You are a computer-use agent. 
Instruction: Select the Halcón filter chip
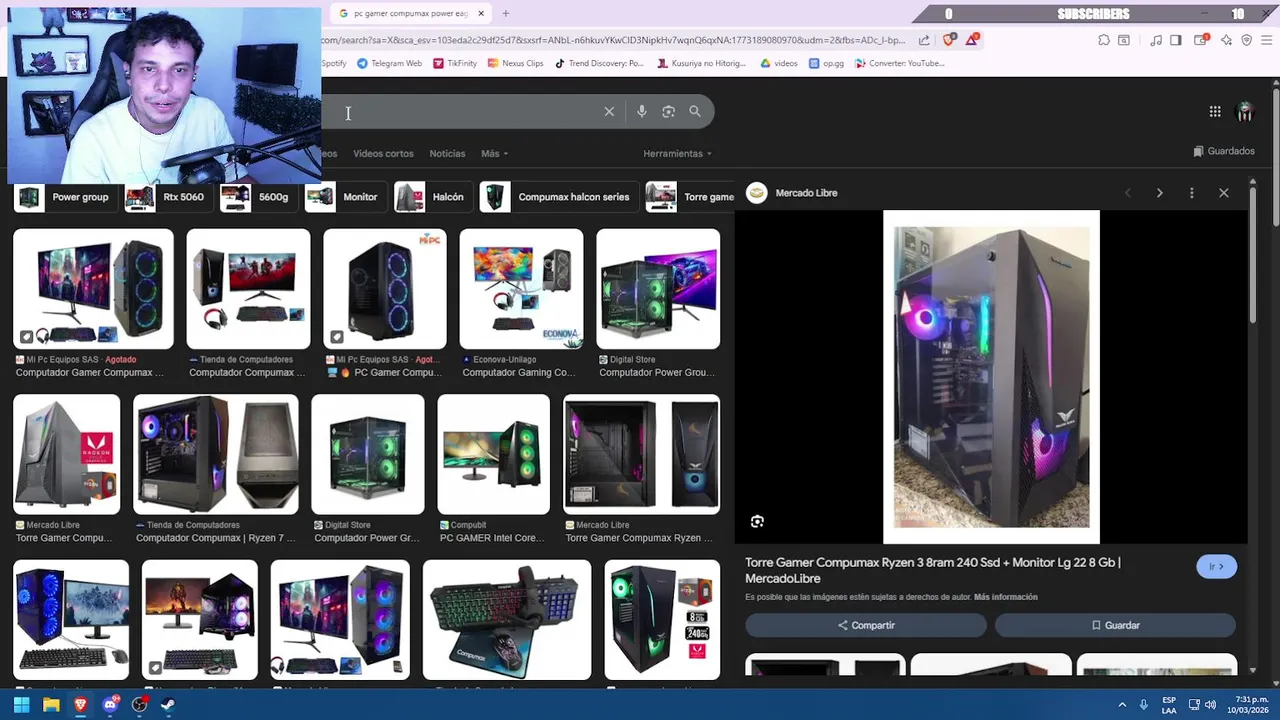(x=432, y=197)
